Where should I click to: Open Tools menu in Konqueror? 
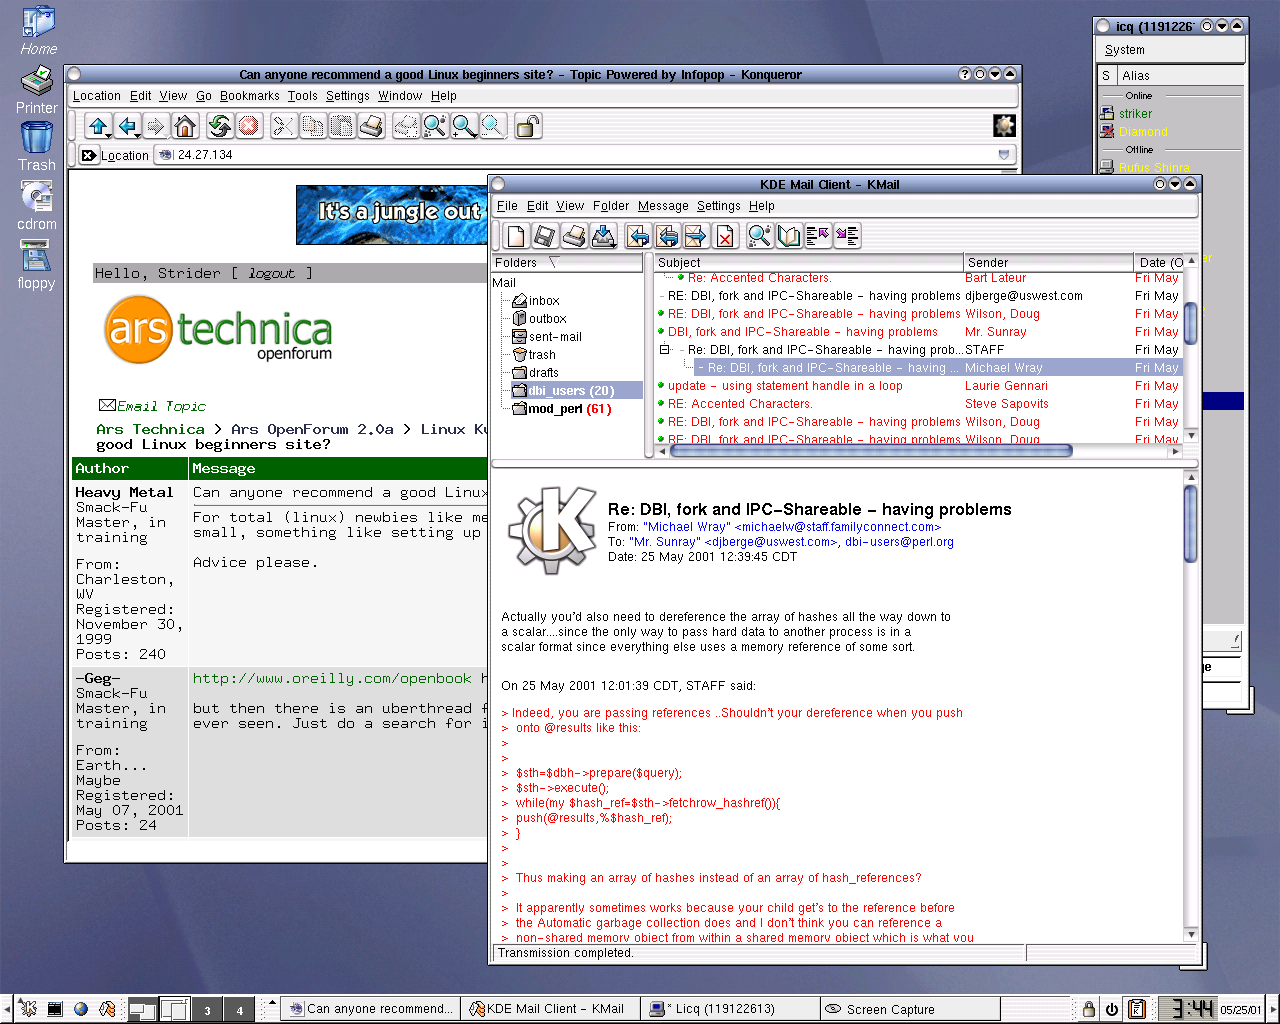(x=303, y=96)
